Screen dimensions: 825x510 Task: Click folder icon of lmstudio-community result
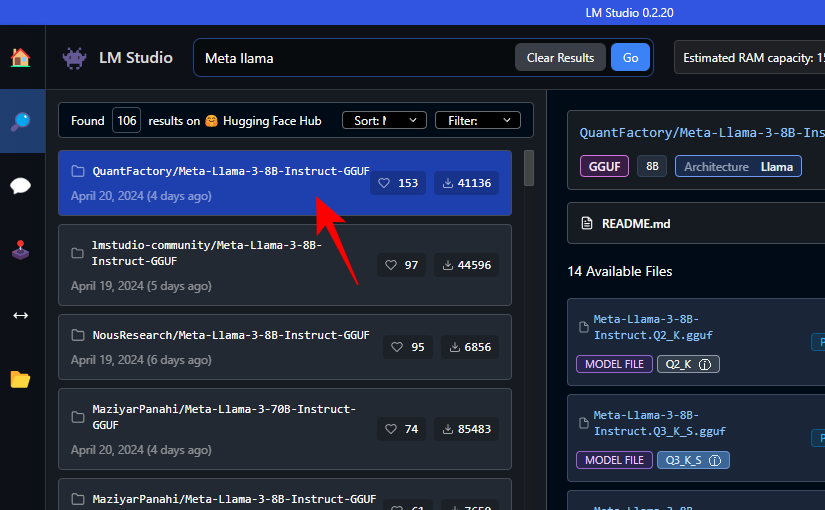click(78, 253)
